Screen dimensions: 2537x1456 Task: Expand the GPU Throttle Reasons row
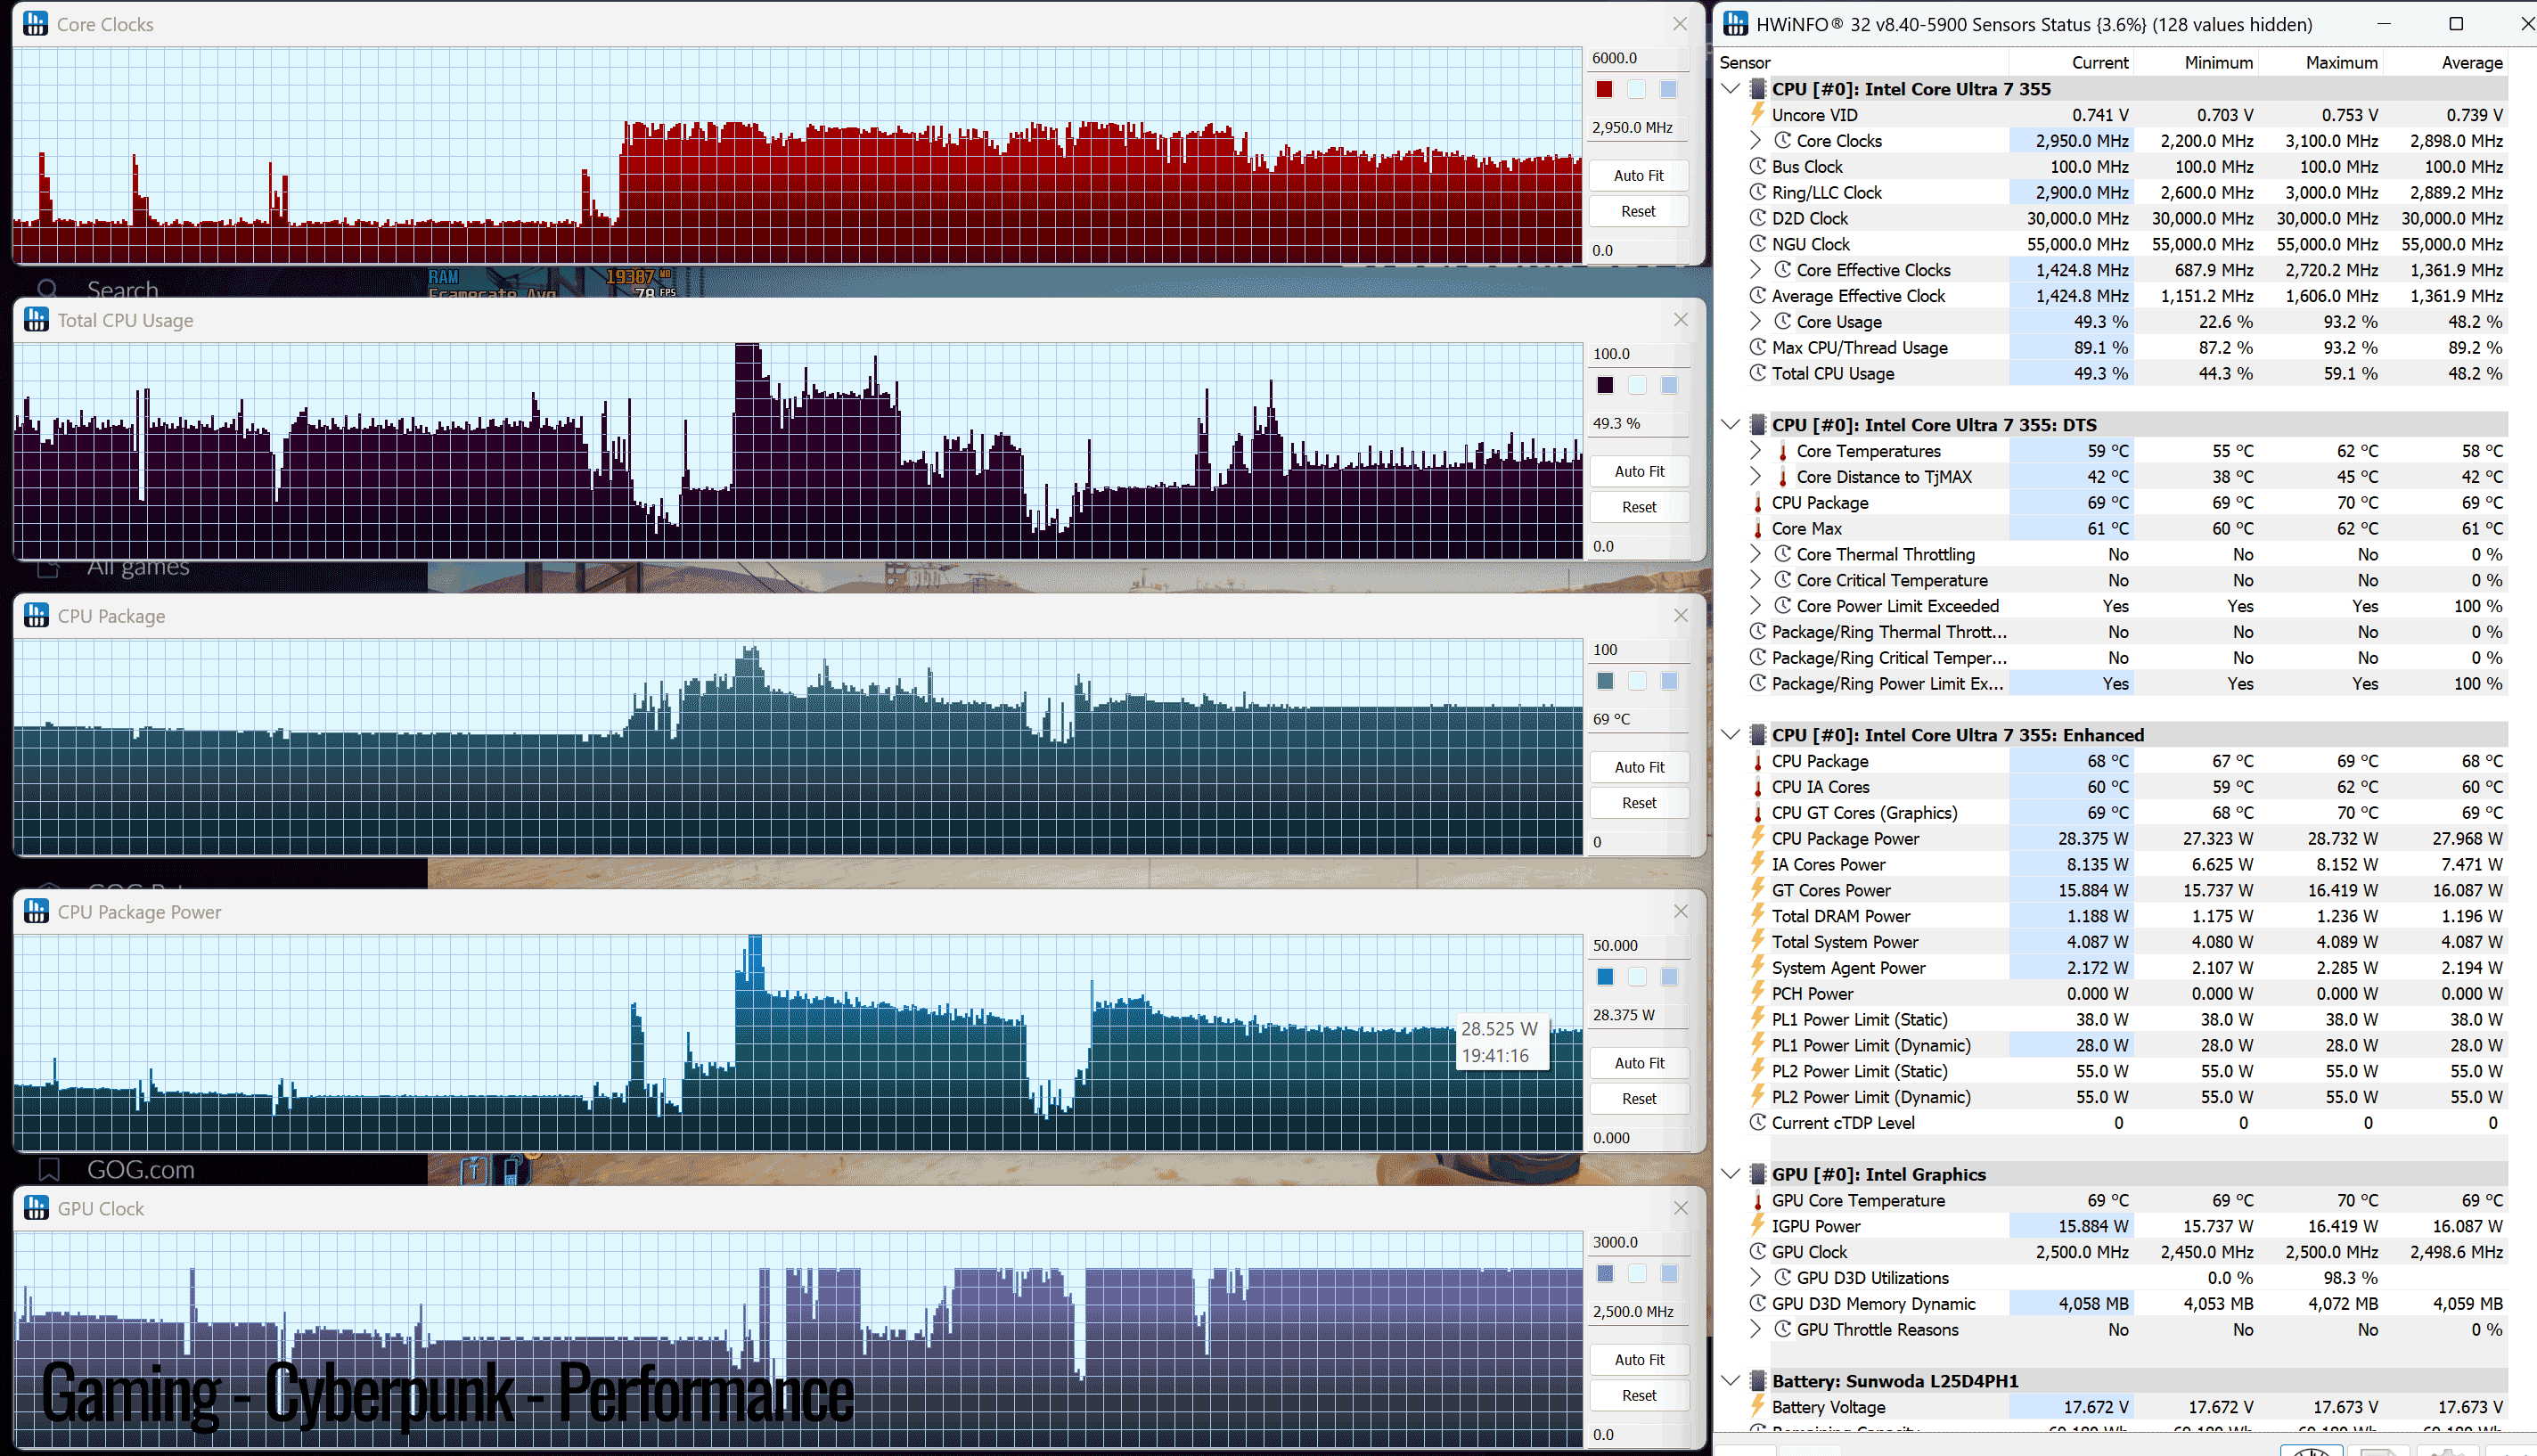click(1756, 1329)
